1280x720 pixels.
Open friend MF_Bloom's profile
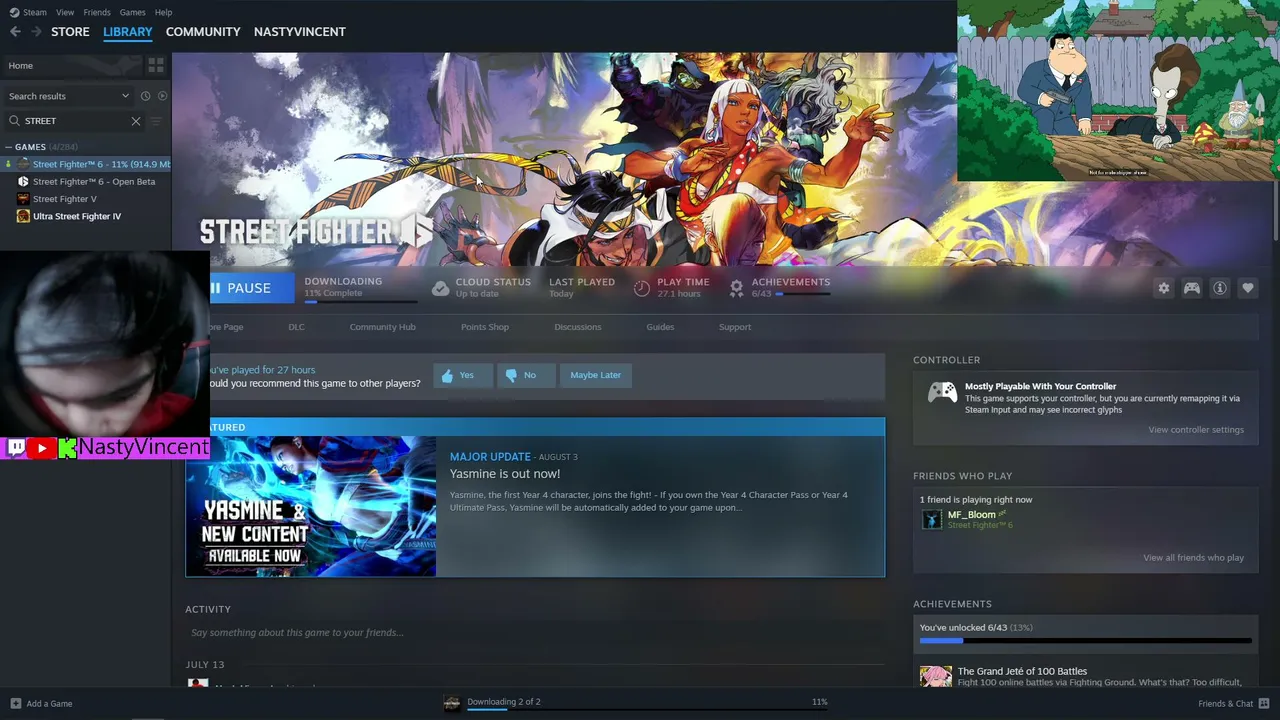(971, 515)
